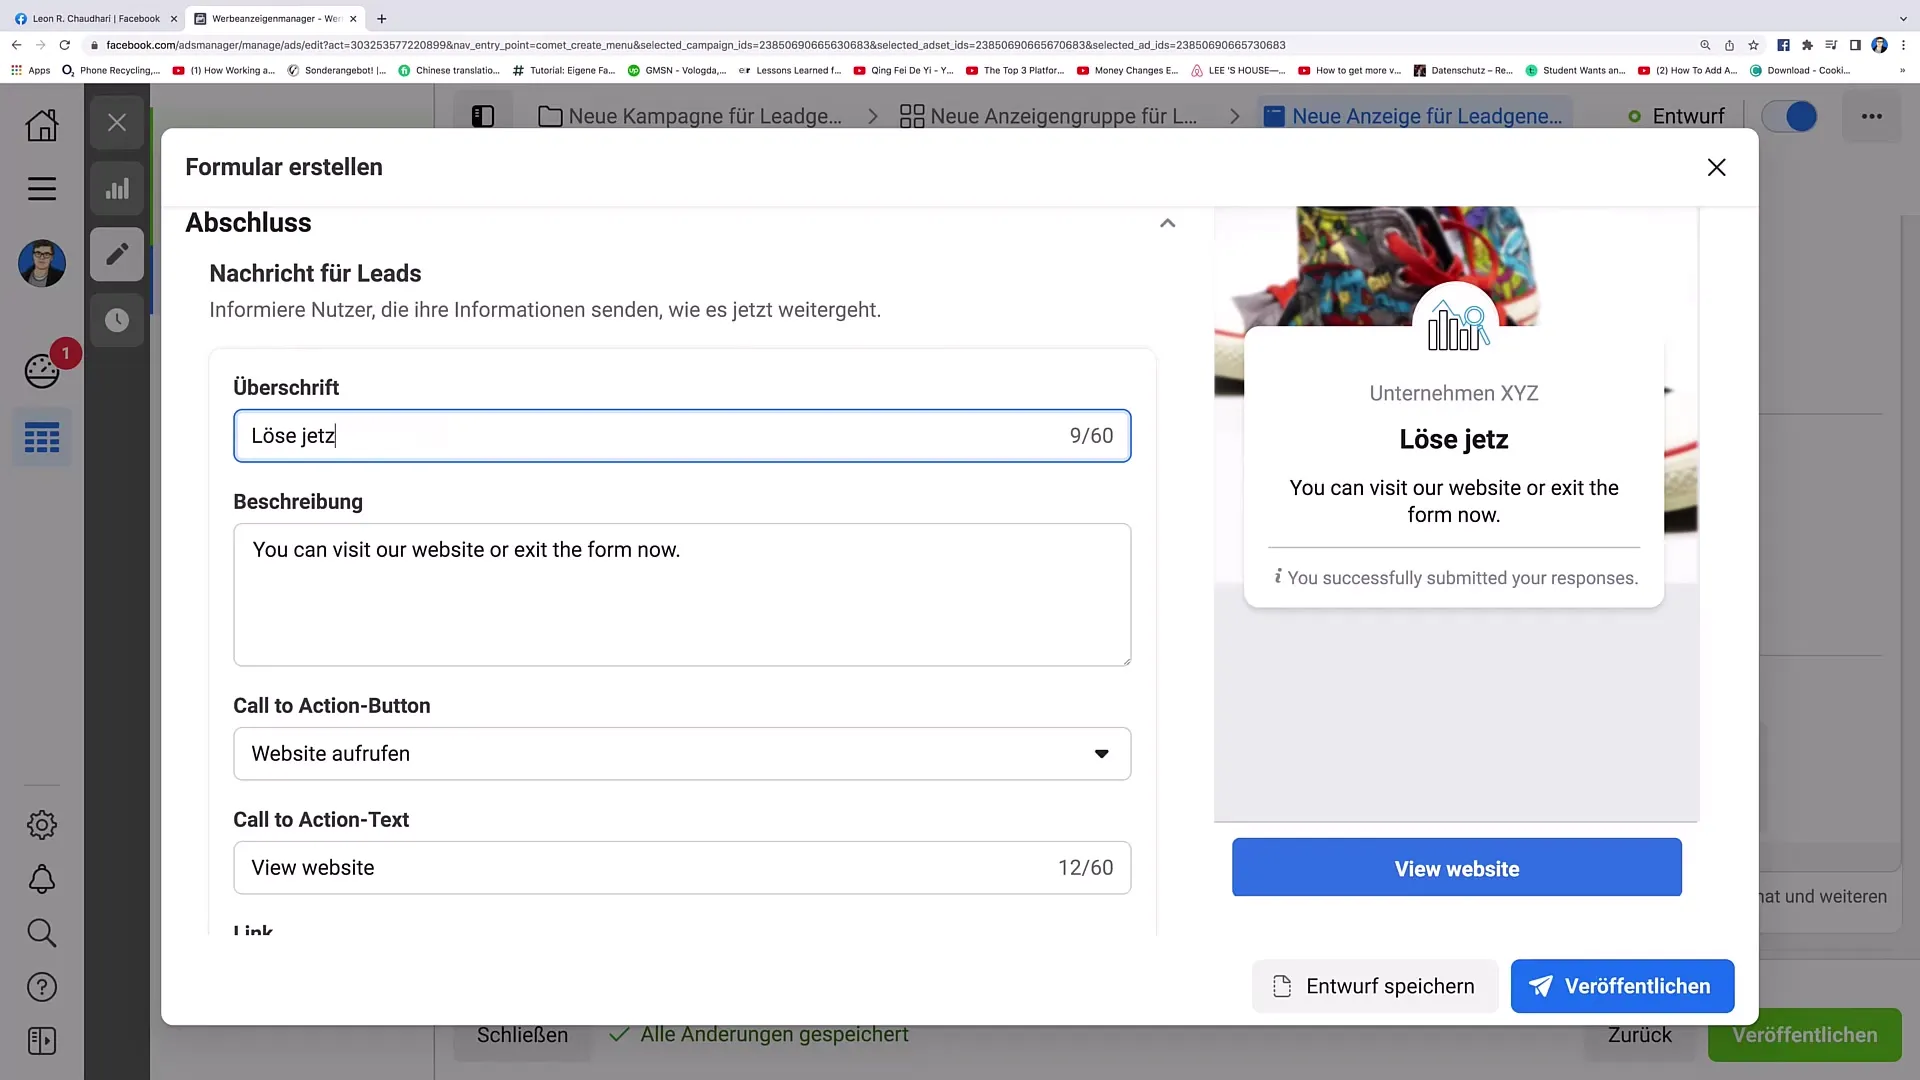Image resolution: width=1920 pixels, height=1080 pixels.
Task: Click the settings gear sidebar icon
Action: pos(42,824)
